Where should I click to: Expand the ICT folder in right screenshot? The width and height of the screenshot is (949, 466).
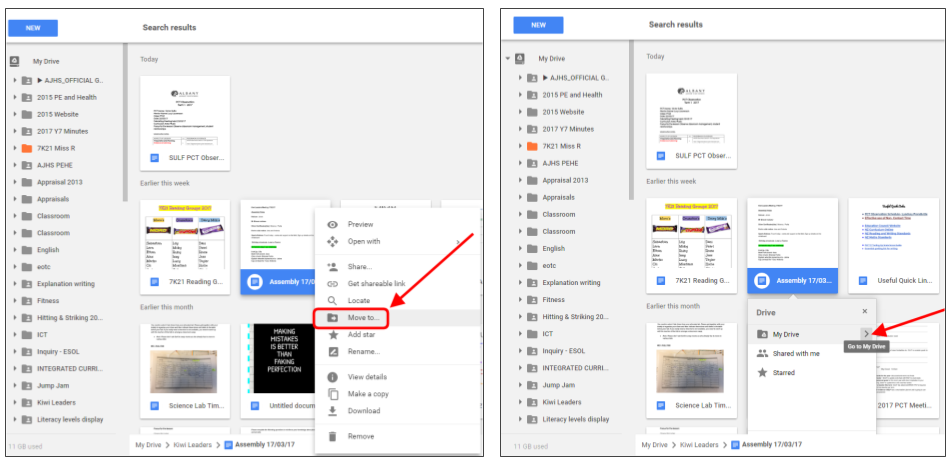[x=520, y=333]
